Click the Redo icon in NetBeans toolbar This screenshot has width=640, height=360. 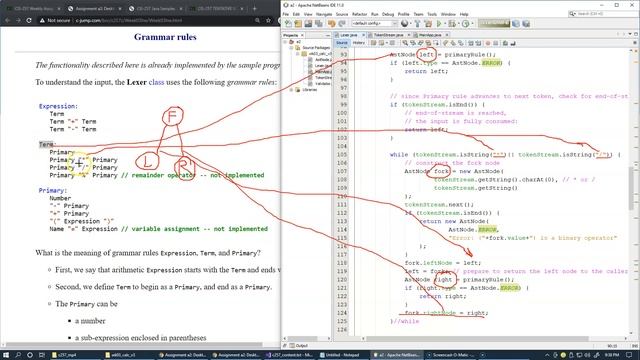[x=342, y=24]
